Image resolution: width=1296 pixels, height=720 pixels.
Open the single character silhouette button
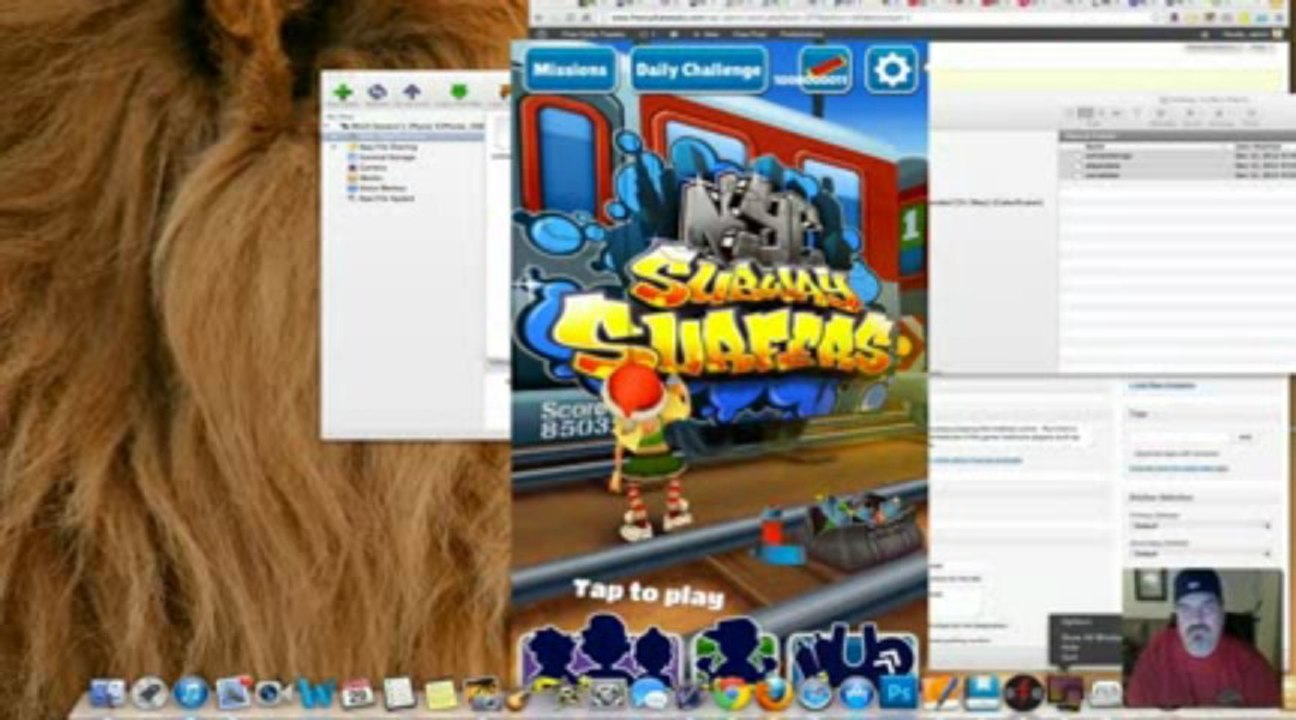[734, 650]
